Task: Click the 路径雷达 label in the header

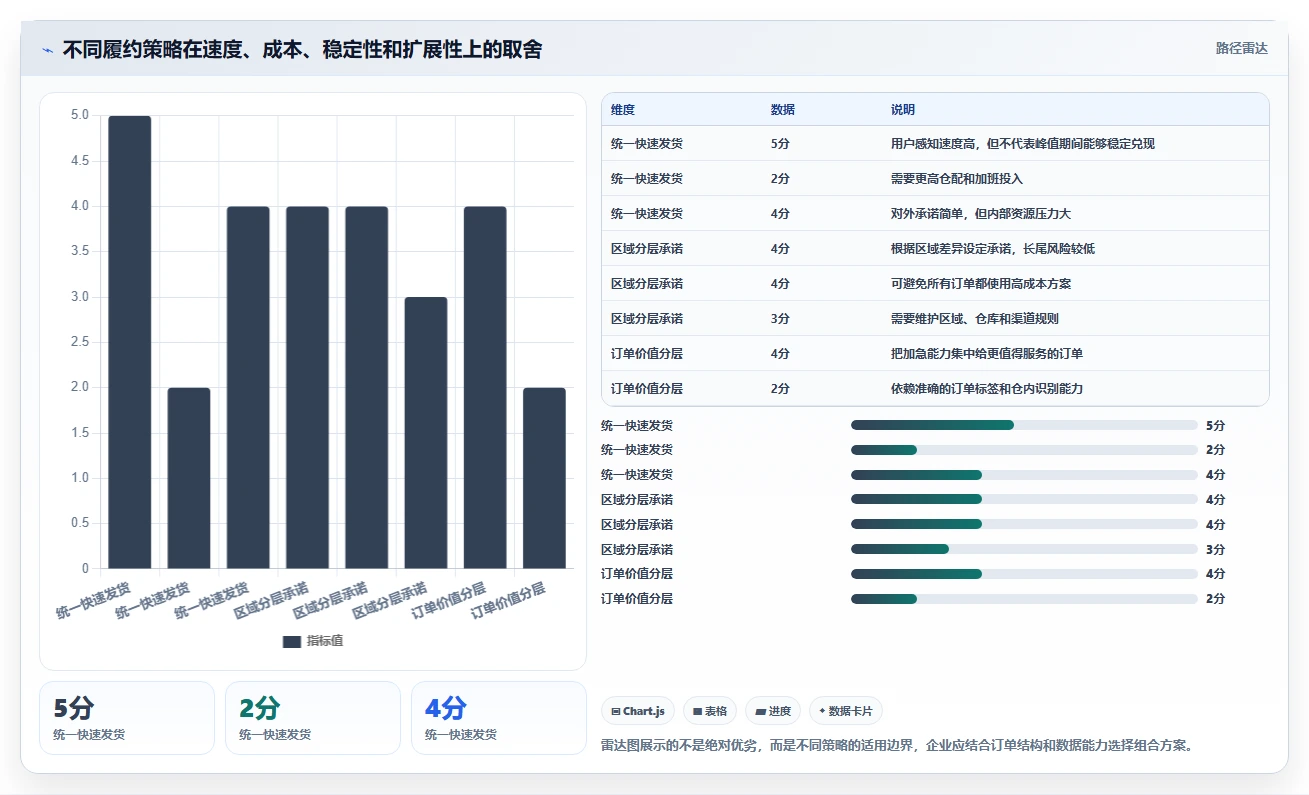Action: [1241, 48]
